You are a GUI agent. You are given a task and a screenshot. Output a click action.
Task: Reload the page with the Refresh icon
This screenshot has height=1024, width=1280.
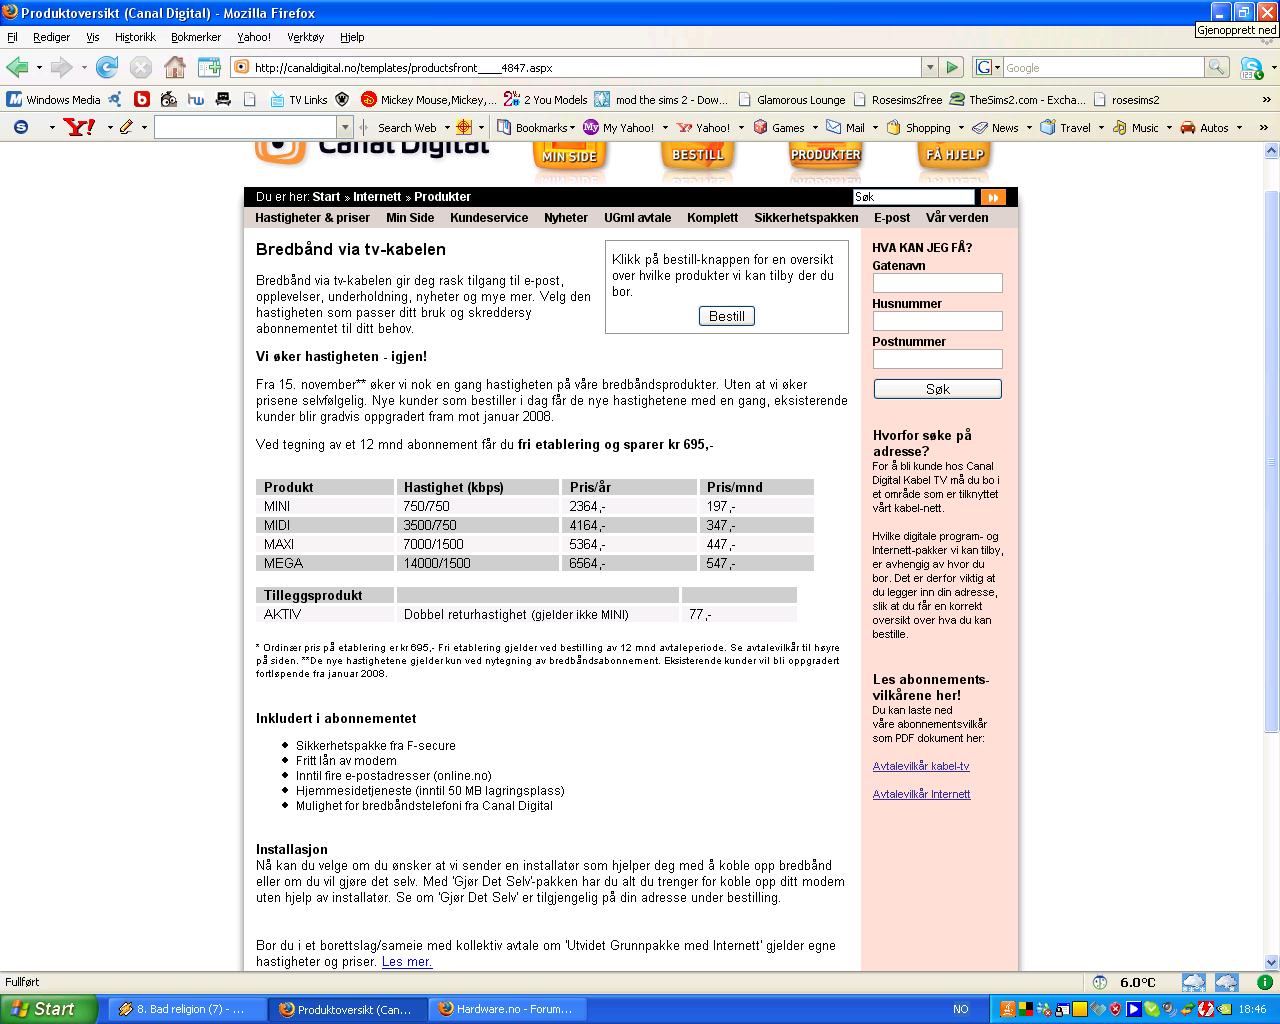point(107,67)
